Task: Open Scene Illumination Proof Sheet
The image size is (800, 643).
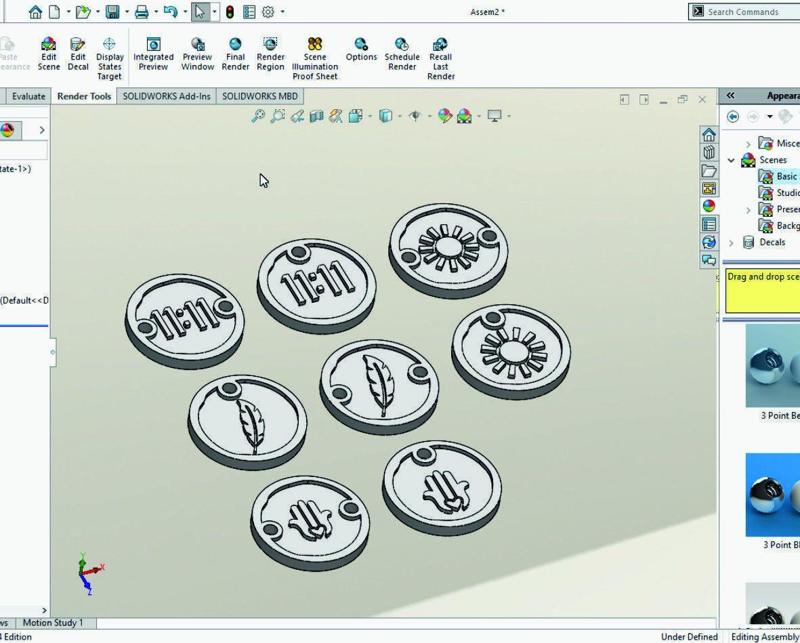Action: (315, 59)
